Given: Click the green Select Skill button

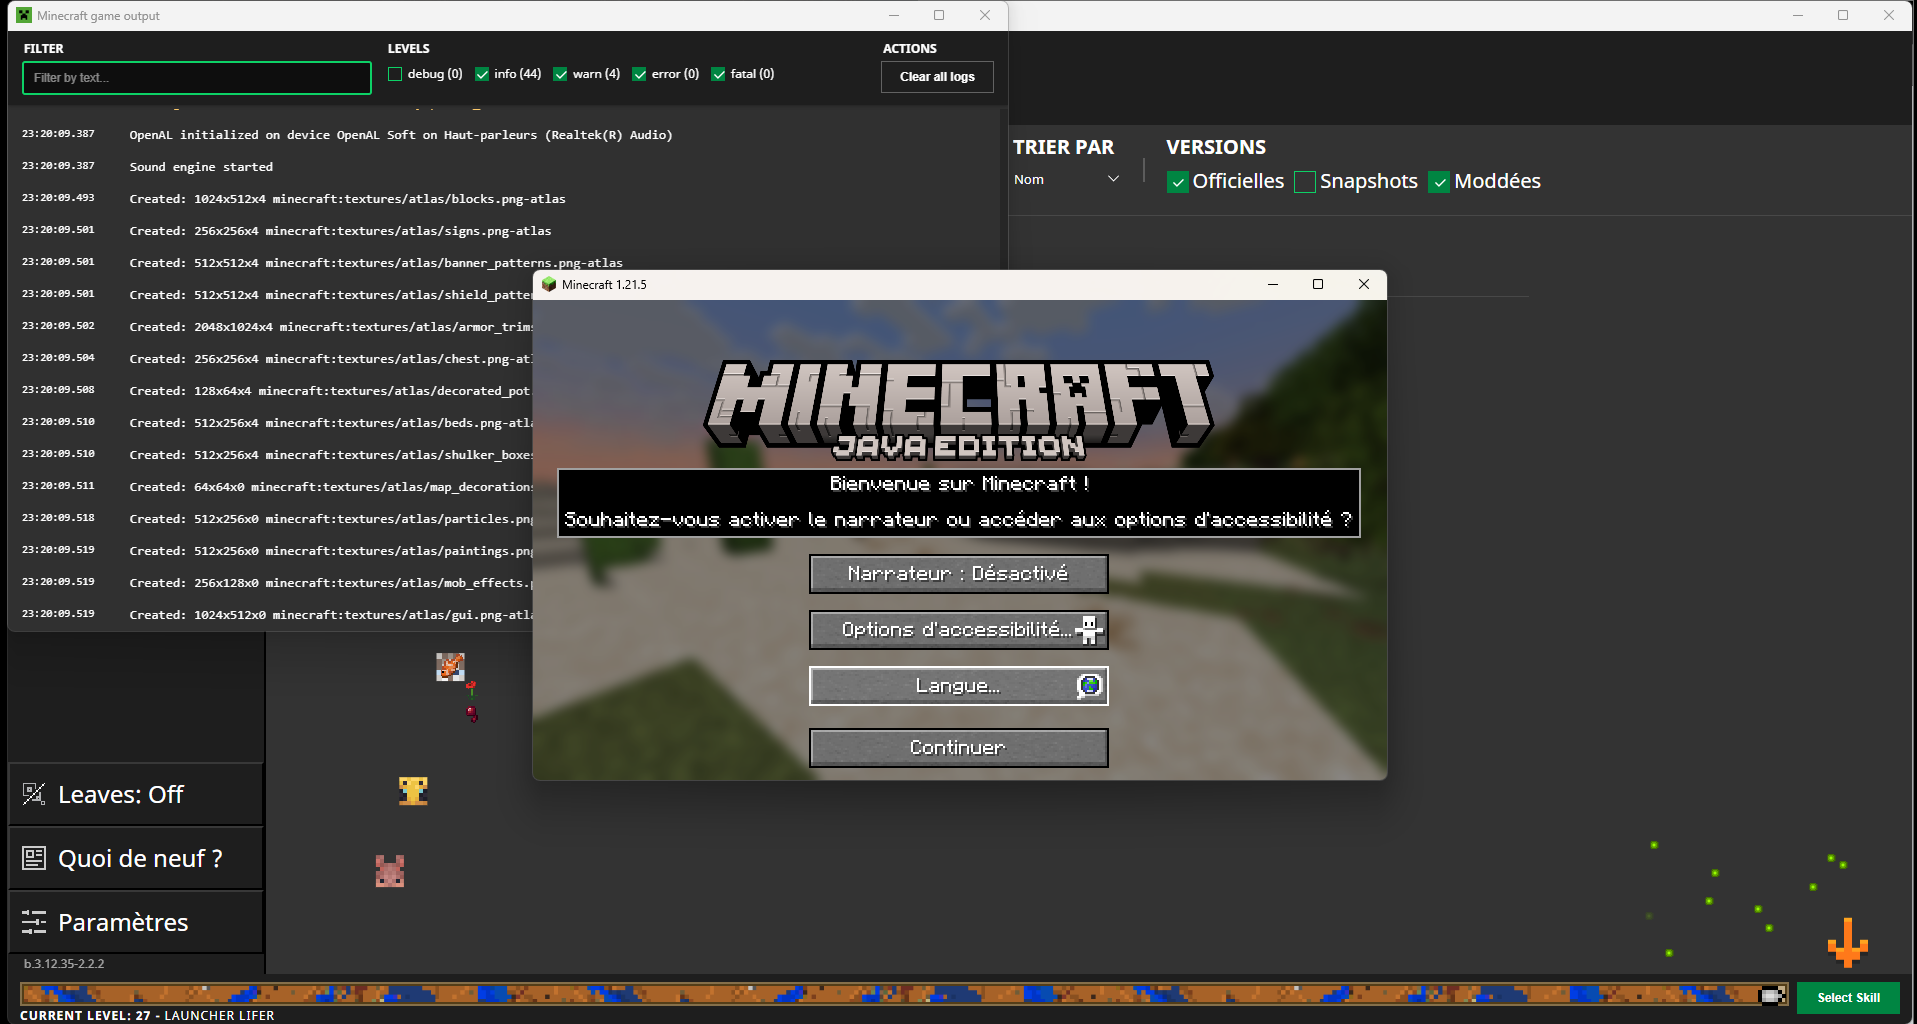Looking at the screenshot, I should 1848,997.
